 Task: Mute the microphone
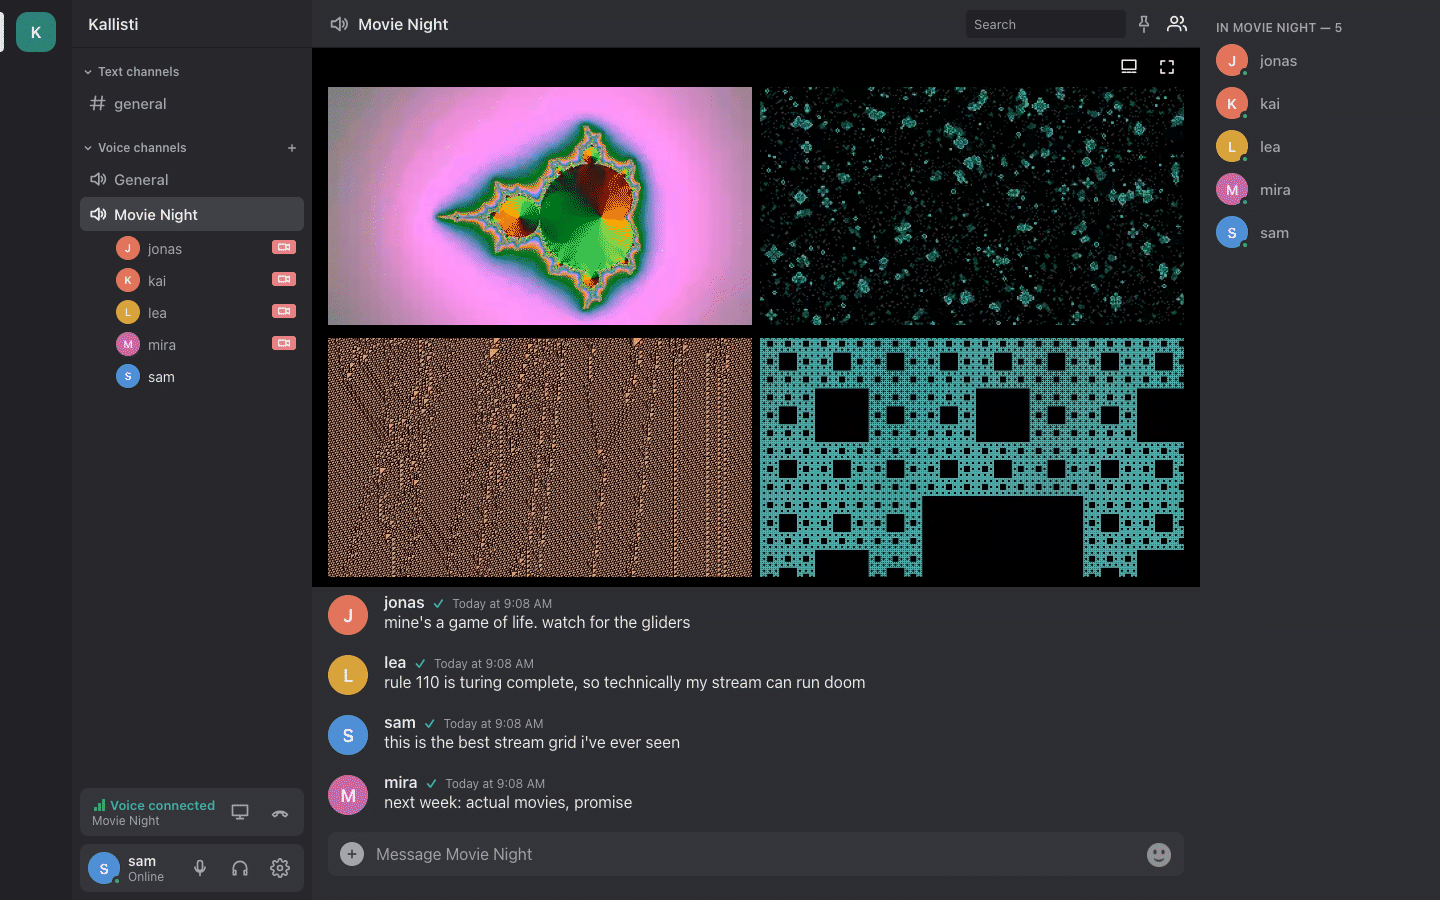coord(200,868)
